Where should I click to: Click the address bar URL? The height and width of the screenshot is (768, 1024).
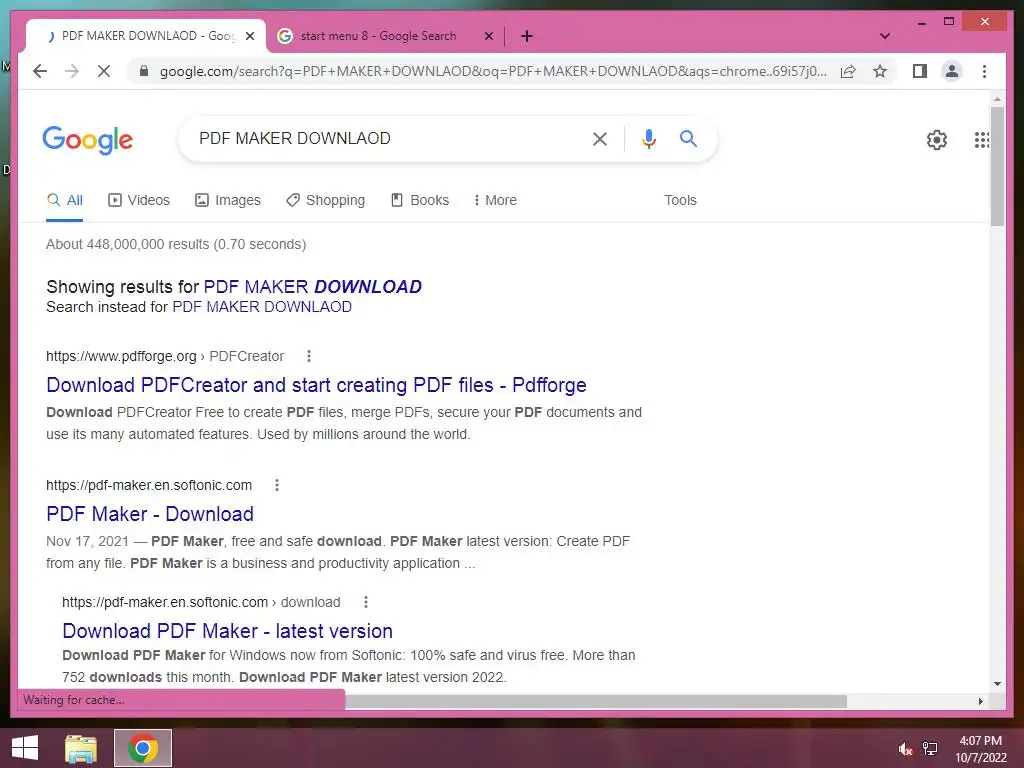click(493, 71)
